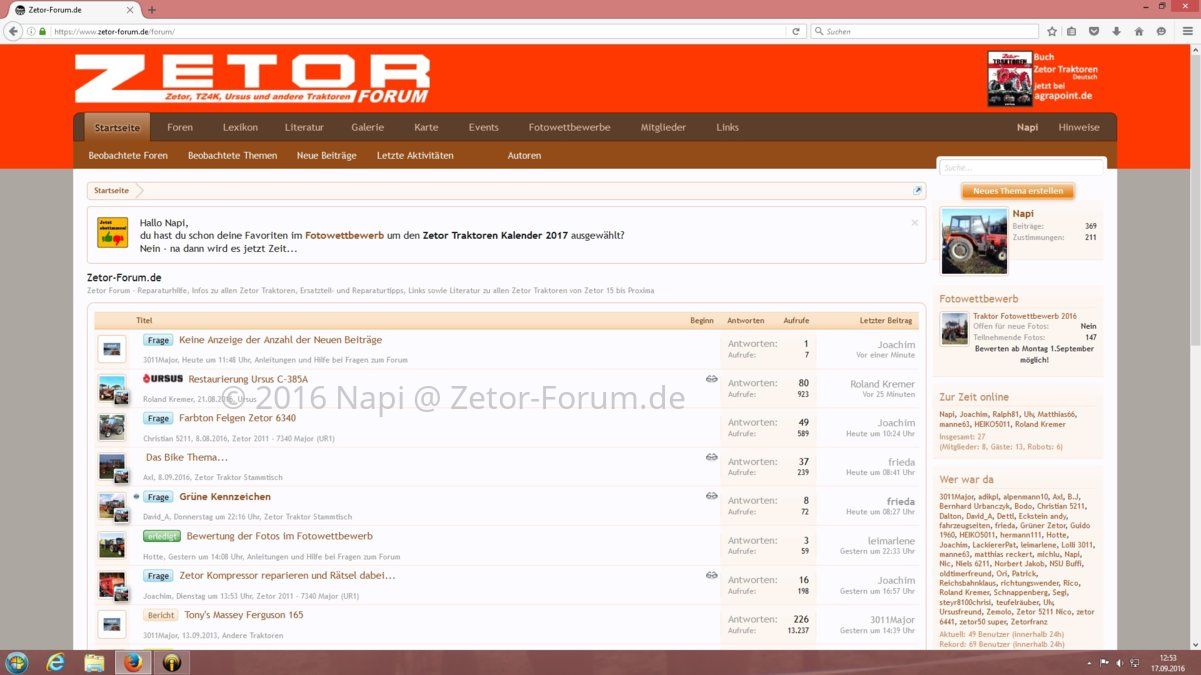Screen dimensions: 1201x675
Task: Click the Windows Start button
Action: [17, 662]
